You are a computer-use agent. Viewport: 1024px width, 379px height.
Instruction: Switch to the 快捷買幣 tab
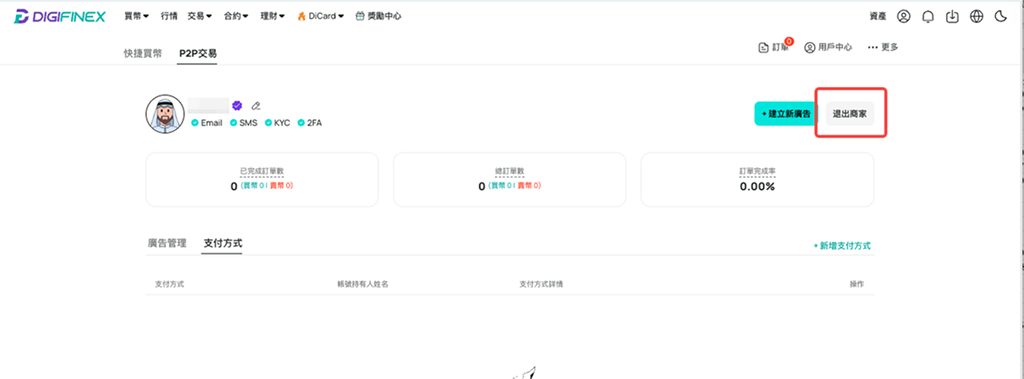pyautogui.click(x=142, y=54)
